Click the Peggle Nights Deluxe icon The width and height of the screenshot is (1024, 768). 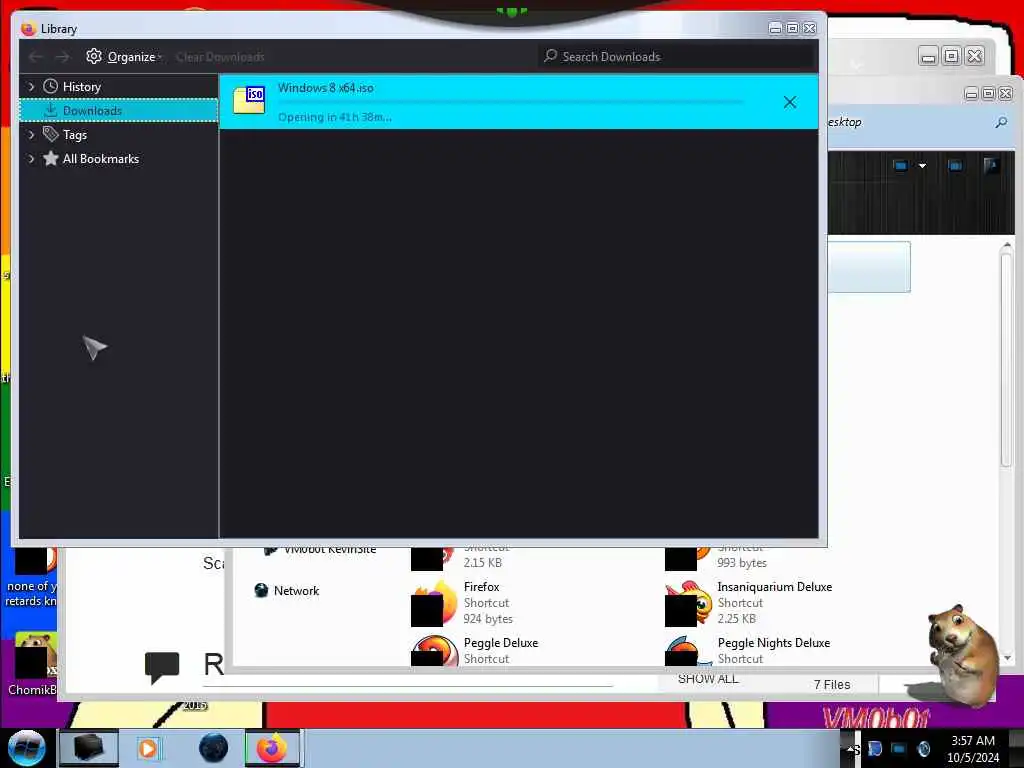(688, 651)
